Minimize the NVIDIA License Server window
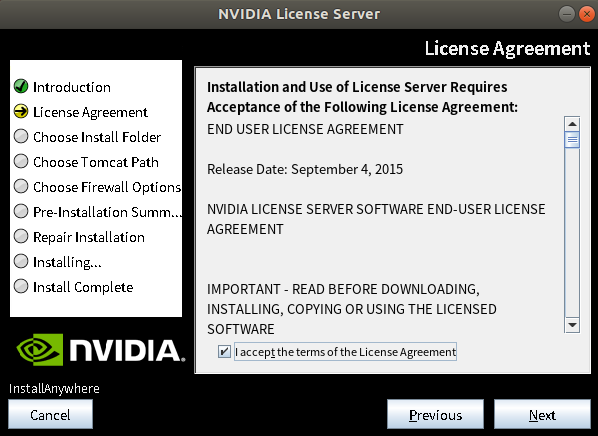The height and width of the screenshot is (436, 598). click(x=567, y=14)
